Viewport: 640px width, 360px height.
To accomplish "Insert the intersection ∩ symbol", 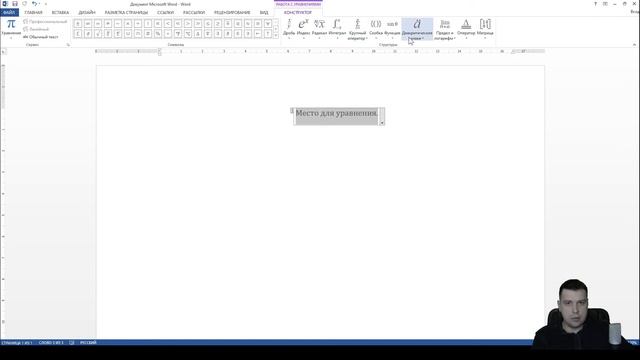I will click(138, 33).
